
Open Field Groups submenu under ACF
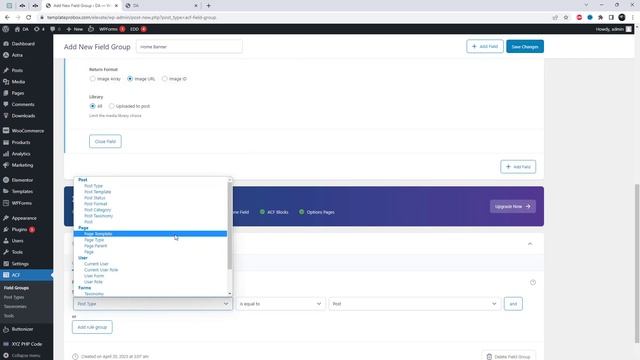16,288
